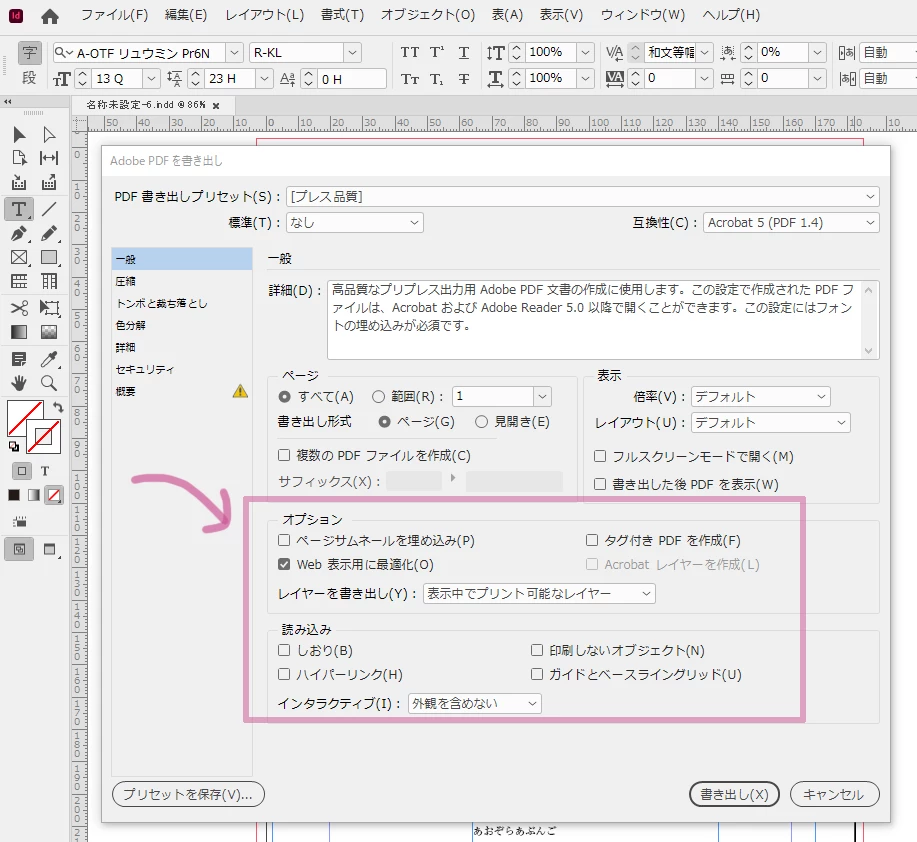The width and height of the screenshot is (917, 842).
Task: Enable タグ付き PDF を作成(F) checkbox
Action: [x=592, y=540]
